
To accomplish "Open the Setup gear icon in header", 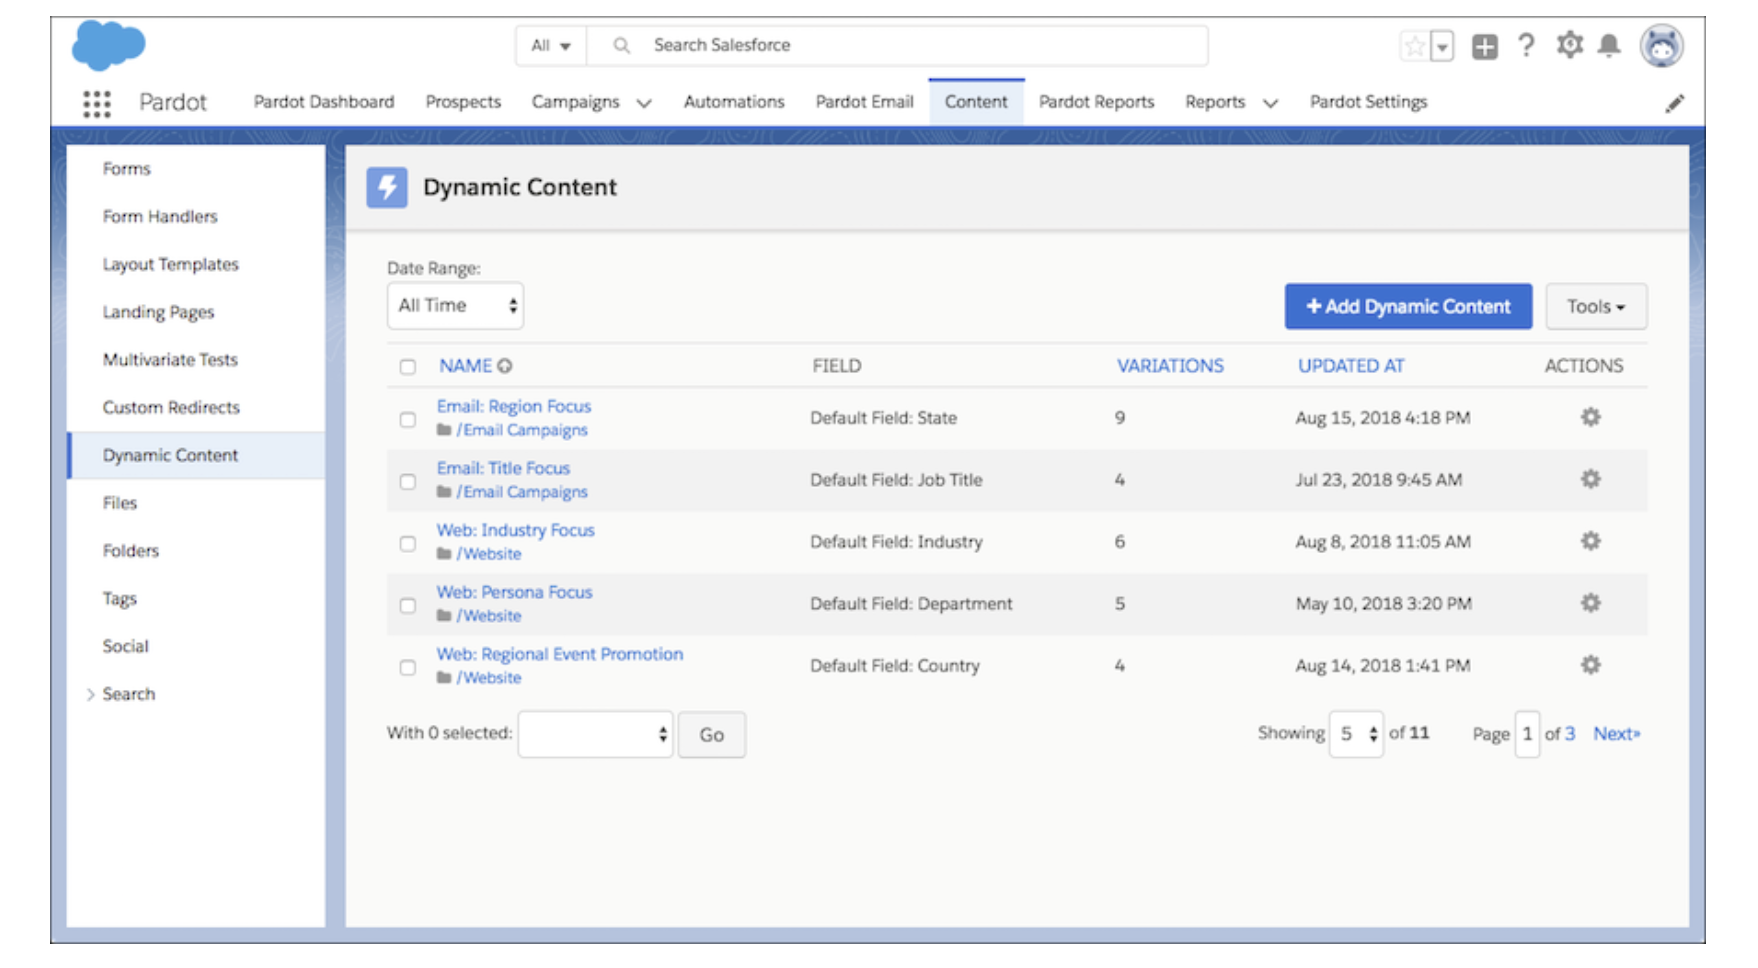I will [1569, 46].
